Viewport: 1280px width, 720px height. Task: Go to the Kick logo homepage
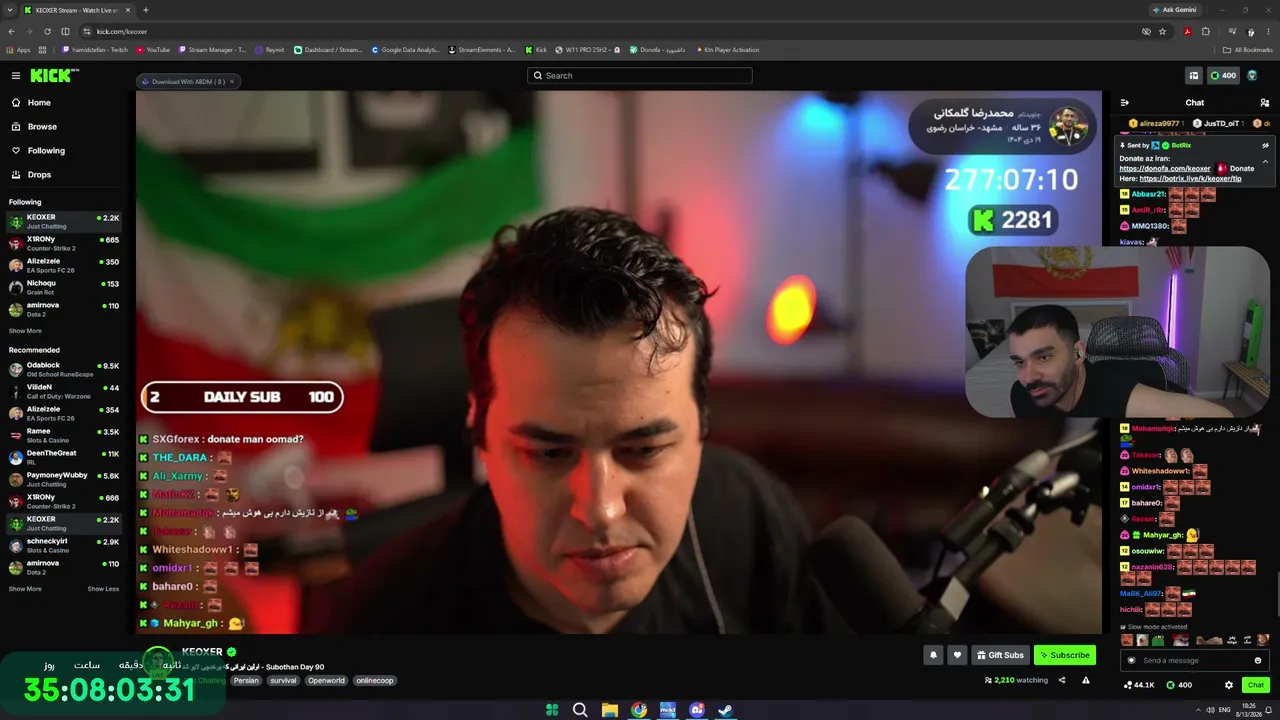pyautogui.click(x=54, y=76)
